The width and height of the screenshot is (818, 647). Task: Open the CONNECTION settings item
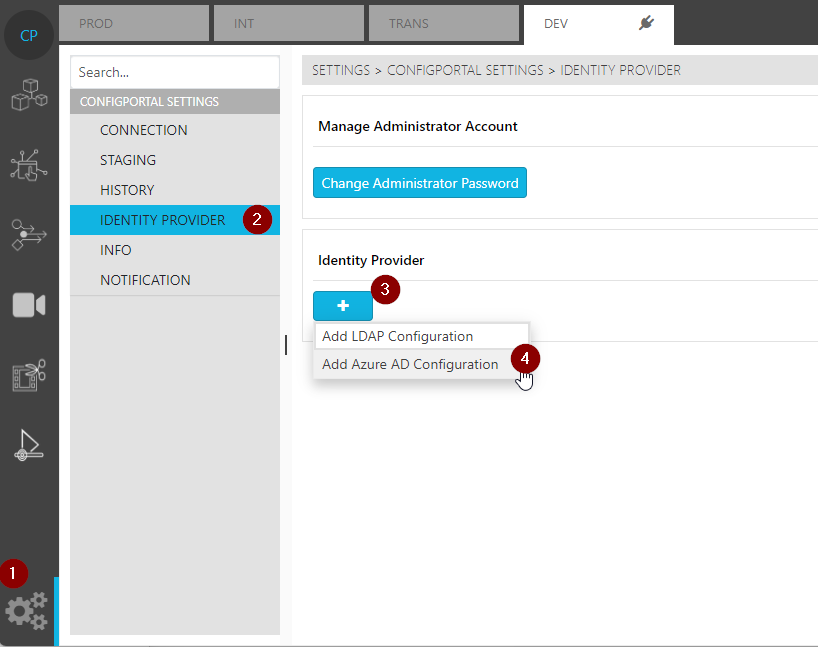144,130
